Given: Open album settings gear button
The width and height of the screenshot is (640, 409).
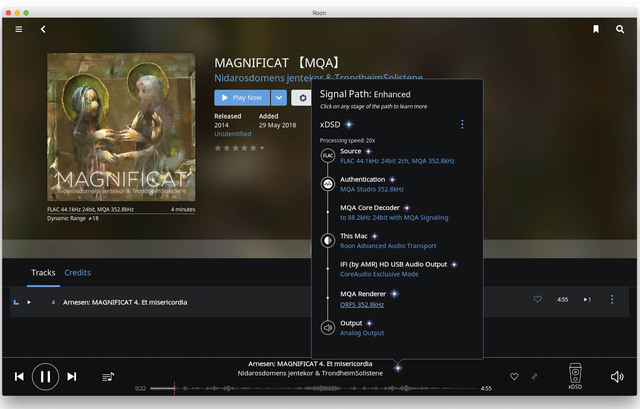Looking at the screenshot, I should [x=300, y=98].
